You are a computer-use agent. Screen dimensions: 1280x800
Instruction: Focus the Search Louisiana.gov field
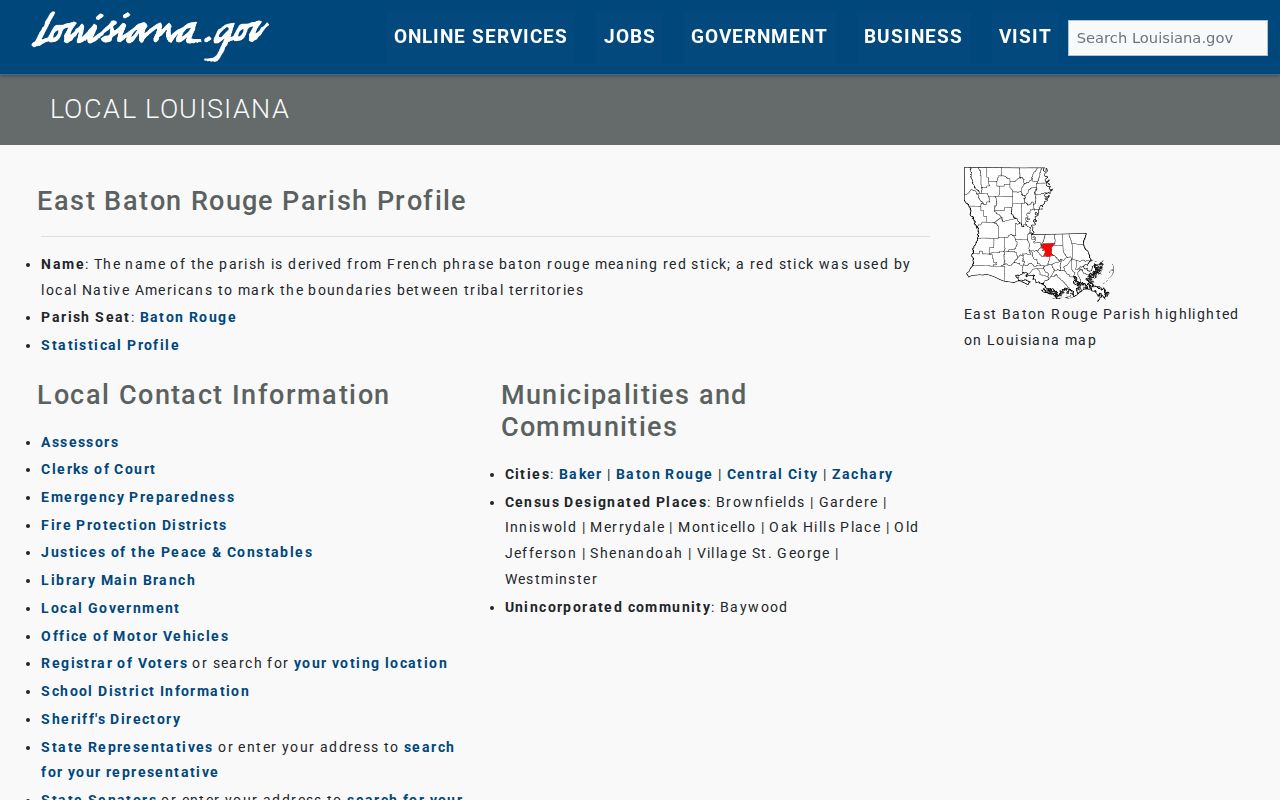pos(1168,38)
